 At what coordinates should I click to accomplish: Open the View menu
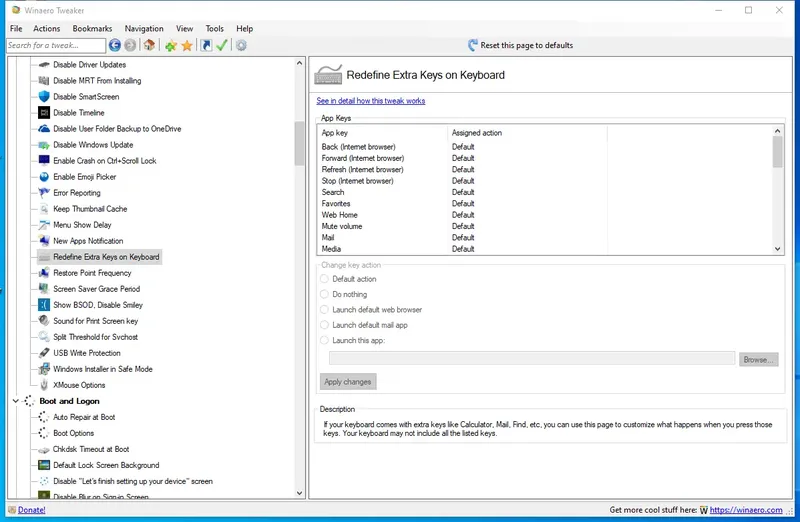click(185, 29)
